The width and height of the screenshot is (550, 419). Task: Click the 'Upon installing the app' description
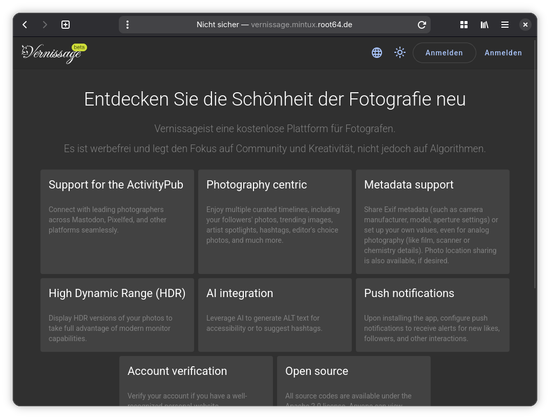432,328
